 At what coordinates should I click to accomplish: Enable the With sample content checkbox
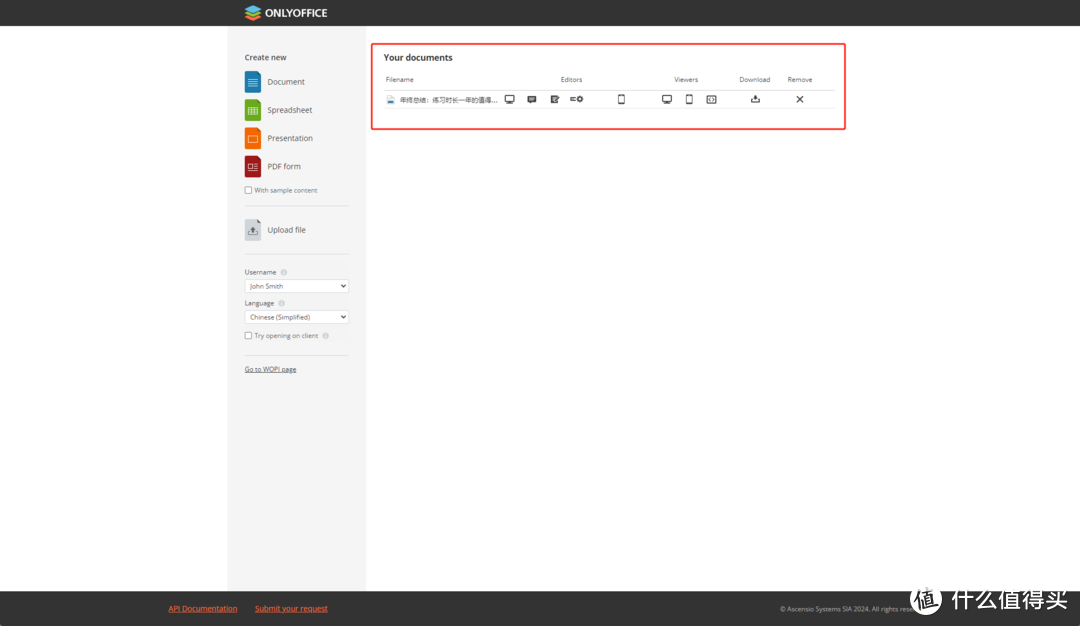click(x=249, y=190)
